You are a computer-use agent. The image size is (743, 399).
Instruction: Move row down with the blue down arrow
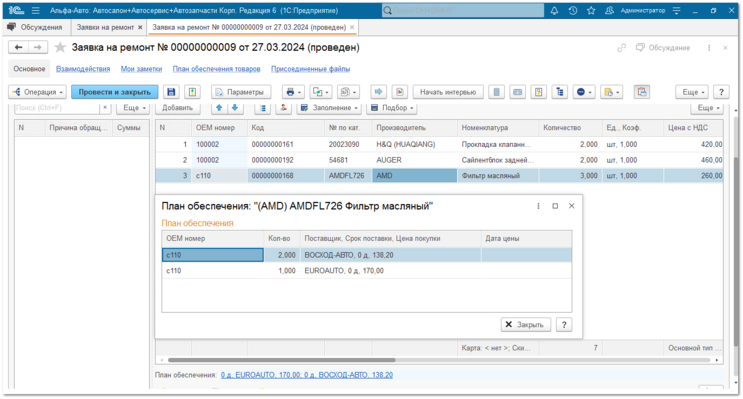[x=235, y=108]
